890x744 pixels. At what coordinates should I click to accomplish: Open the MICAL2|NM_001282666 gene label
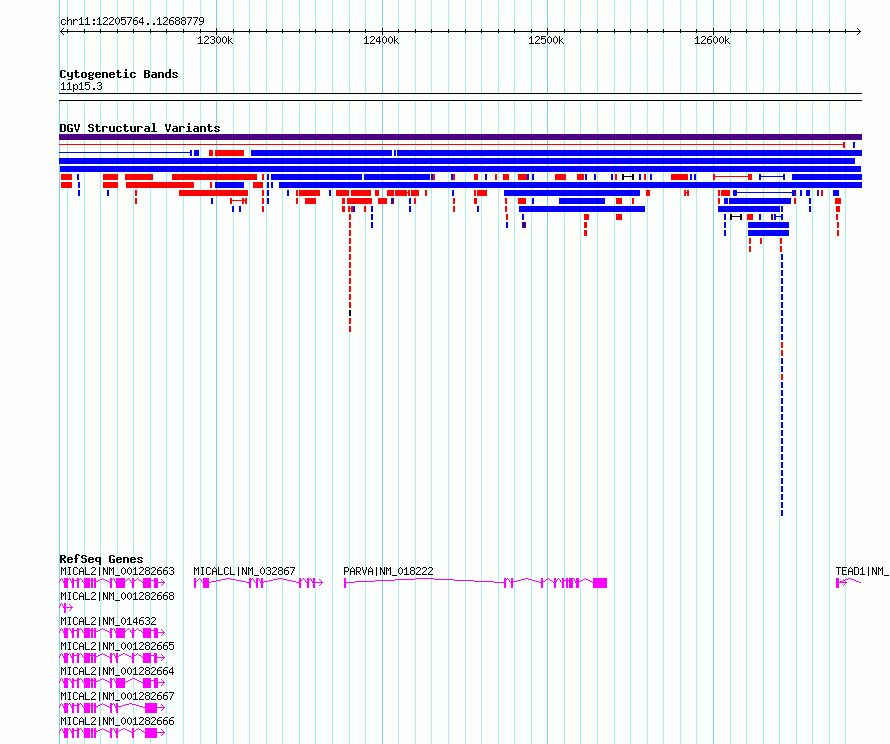117,721
